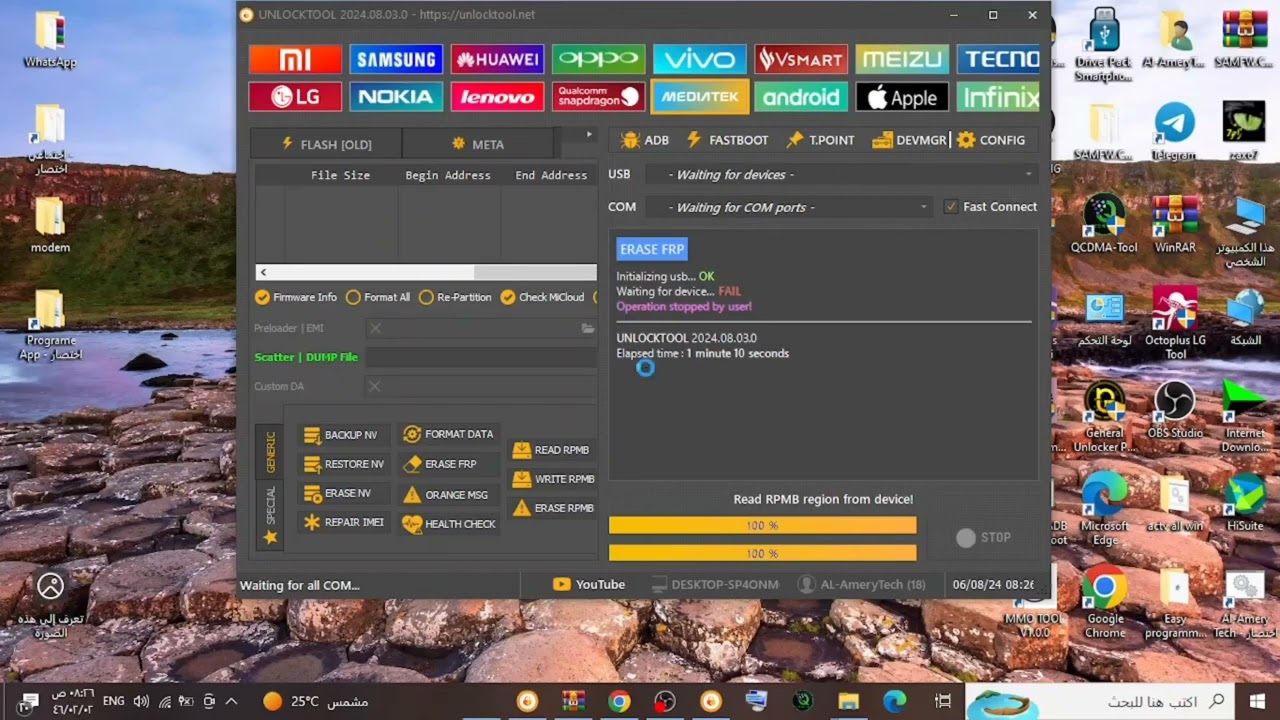This screenshot has height=720, width=1280.
Task: Click the STOP button
Action: point(984,537)
